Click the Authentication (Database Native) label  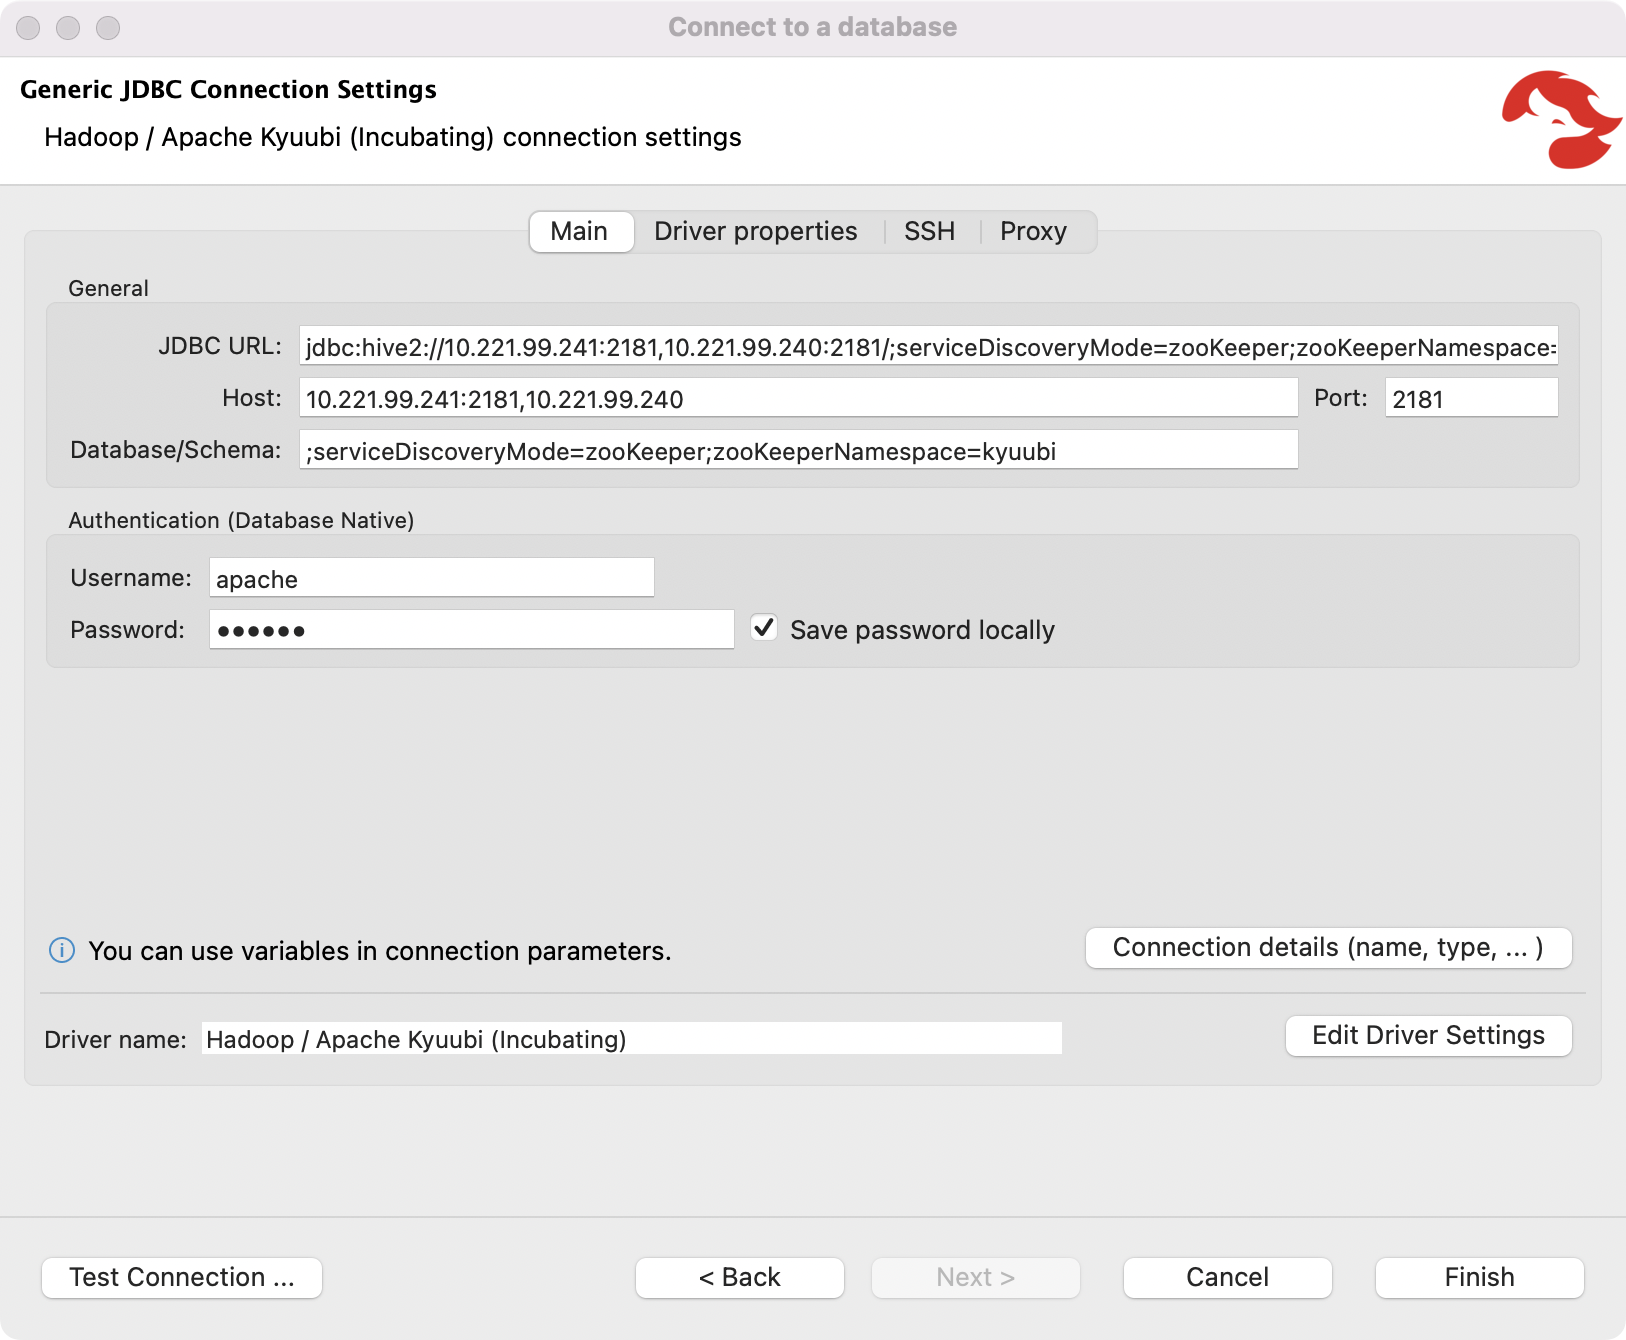241,521
